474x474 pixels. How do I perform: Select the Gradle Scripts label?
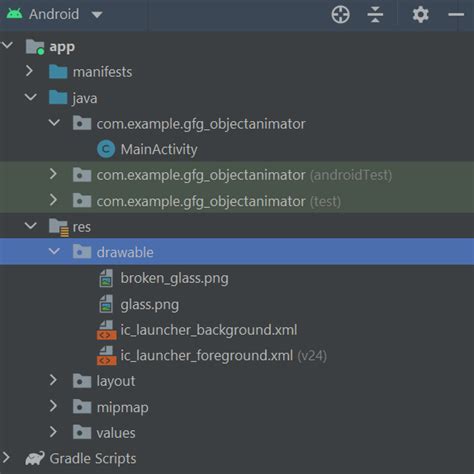coord(93,459)
